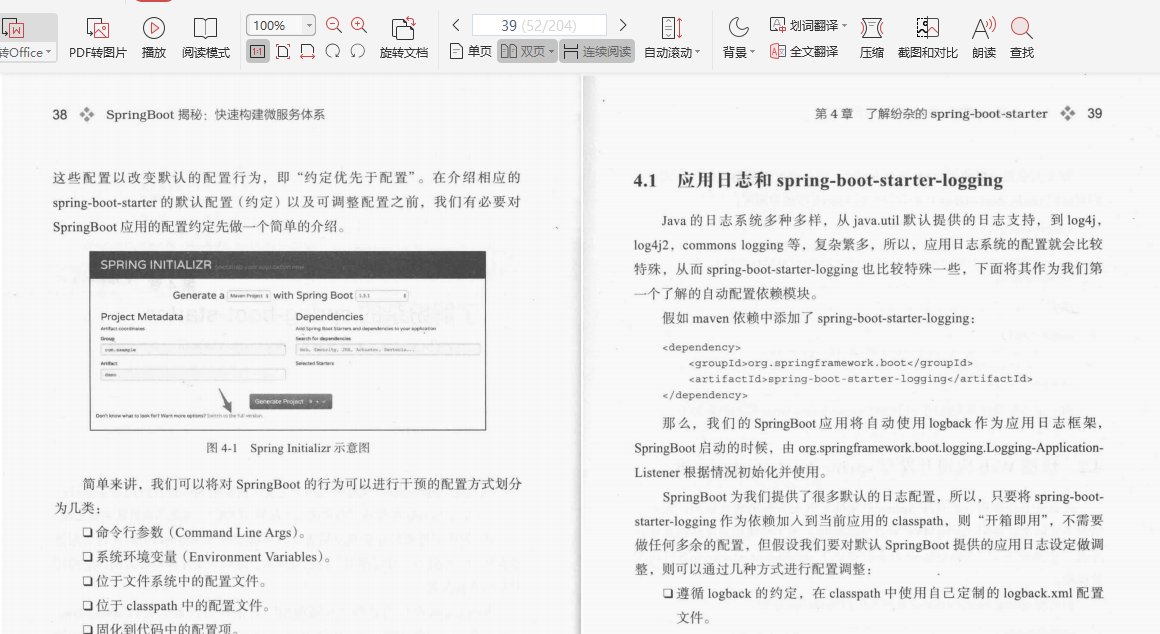Click the Spring Initializr figure on page 38
This screenshot has height=634, width=1160.
(288, 340)
